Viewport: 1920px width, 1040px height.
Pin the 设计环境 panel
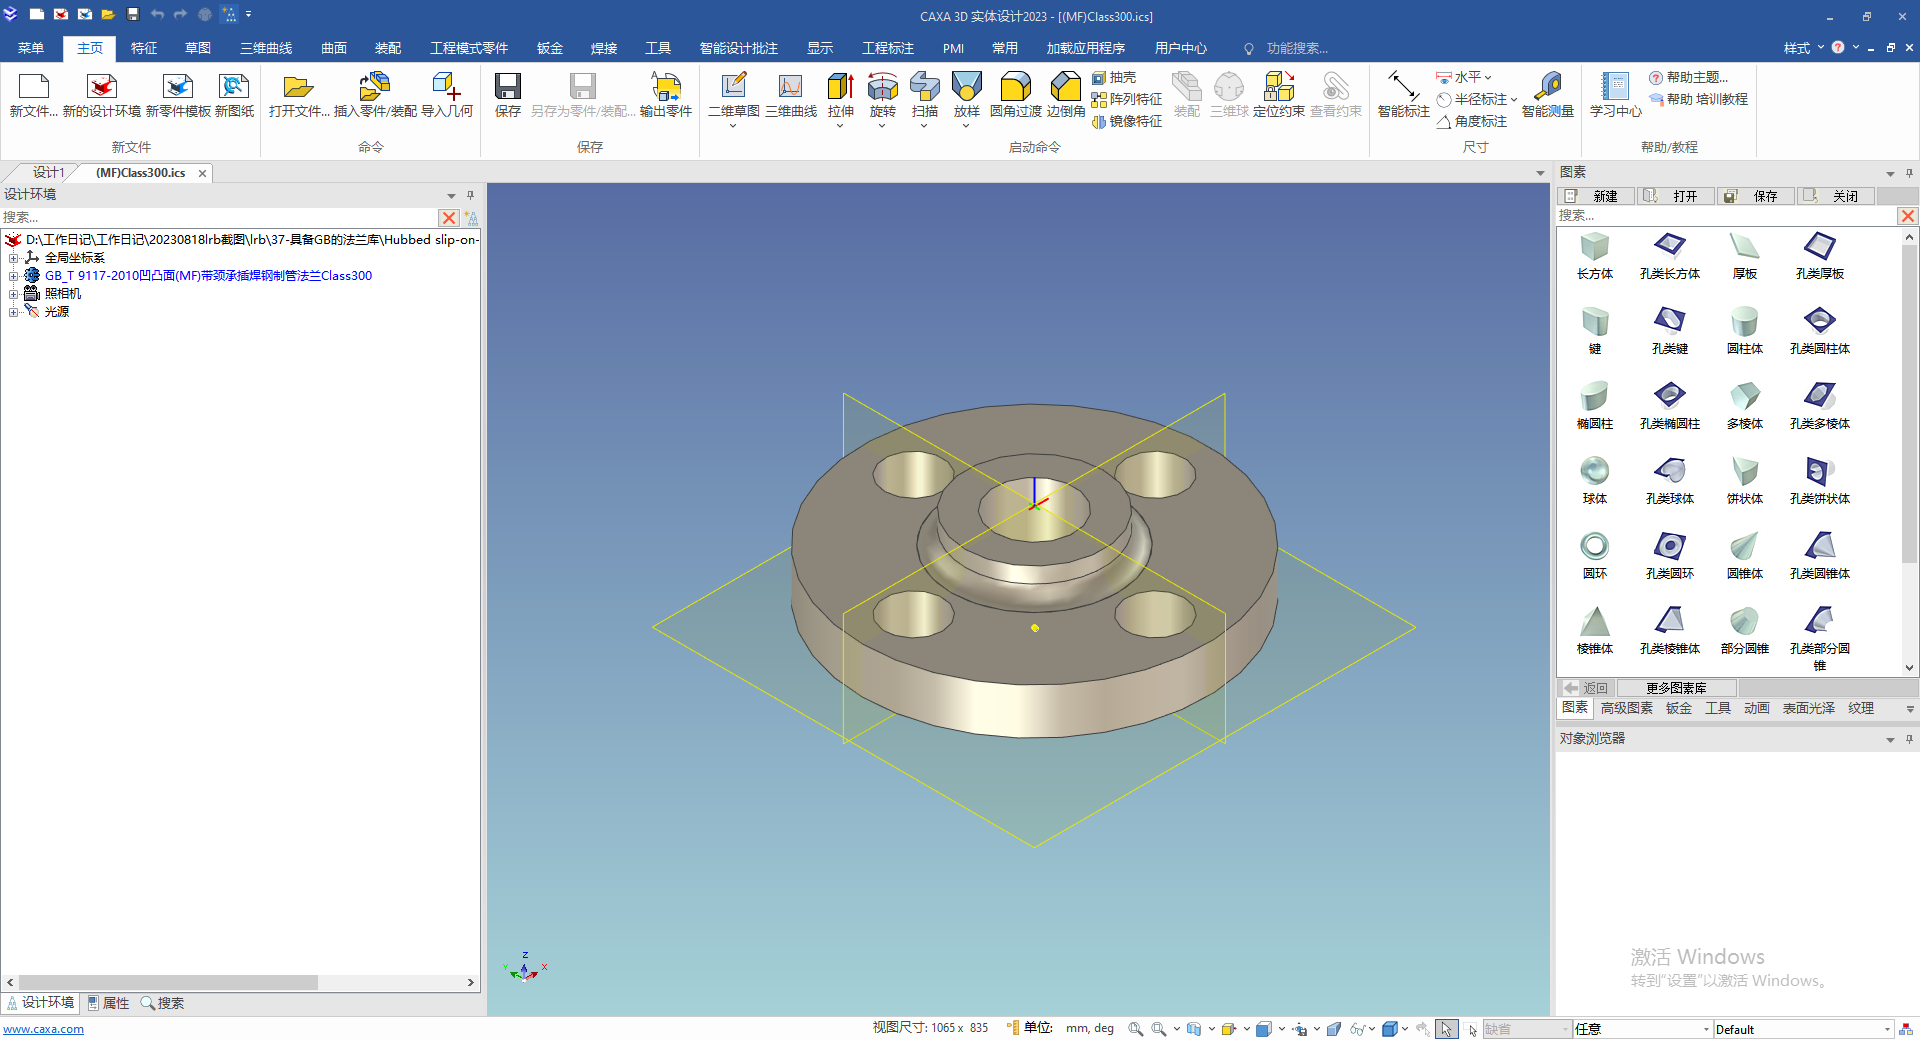pos(470,195)
